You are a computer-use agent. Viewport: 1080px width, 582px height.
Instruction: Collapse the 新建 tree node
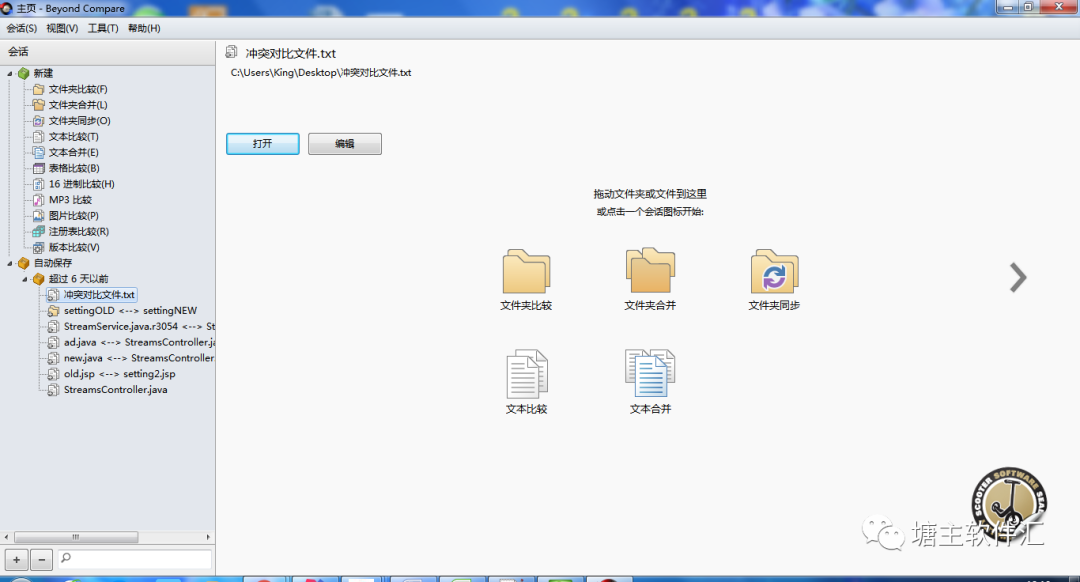[x=10, y=73]
